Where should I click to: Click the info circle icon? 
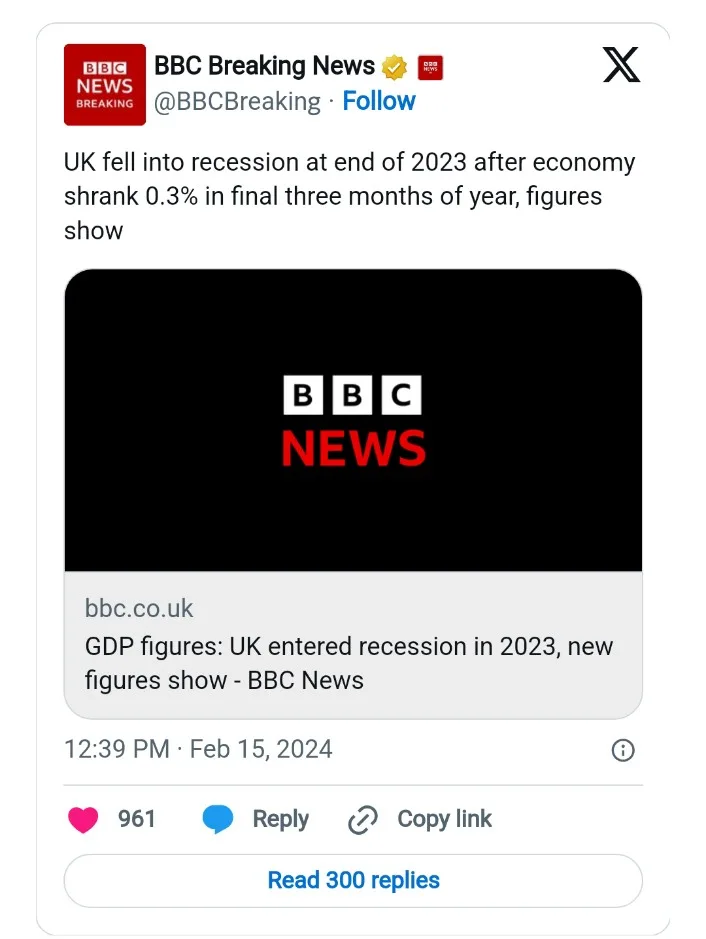point(622,751)
